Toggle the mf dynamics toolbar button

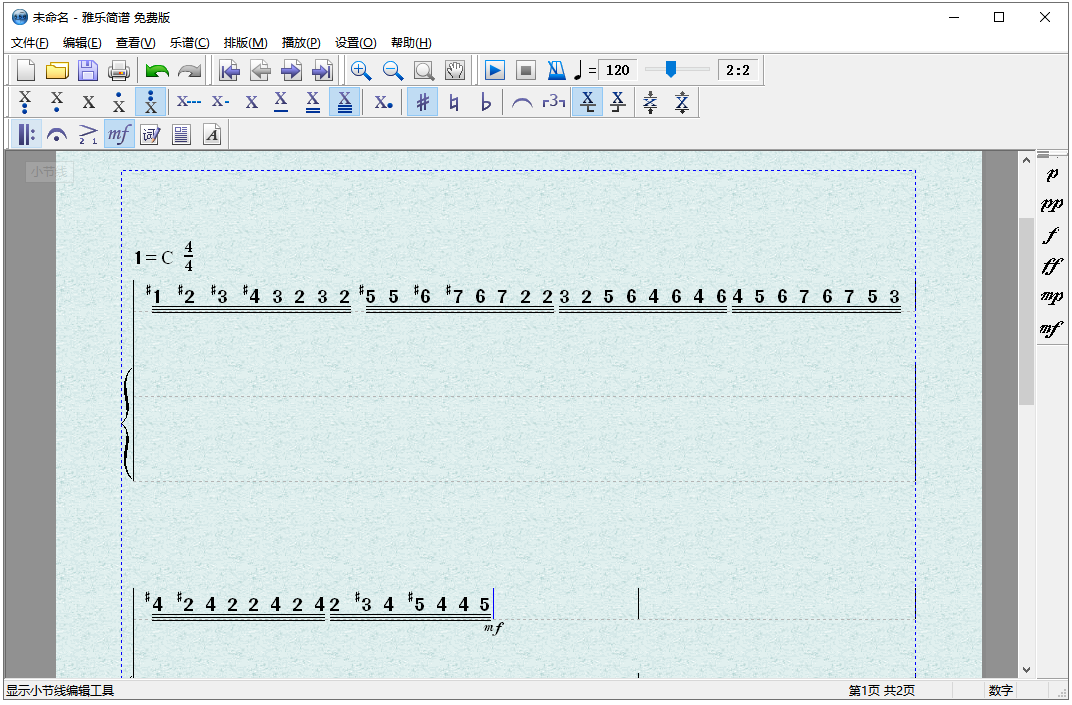[x=119, y=134]
